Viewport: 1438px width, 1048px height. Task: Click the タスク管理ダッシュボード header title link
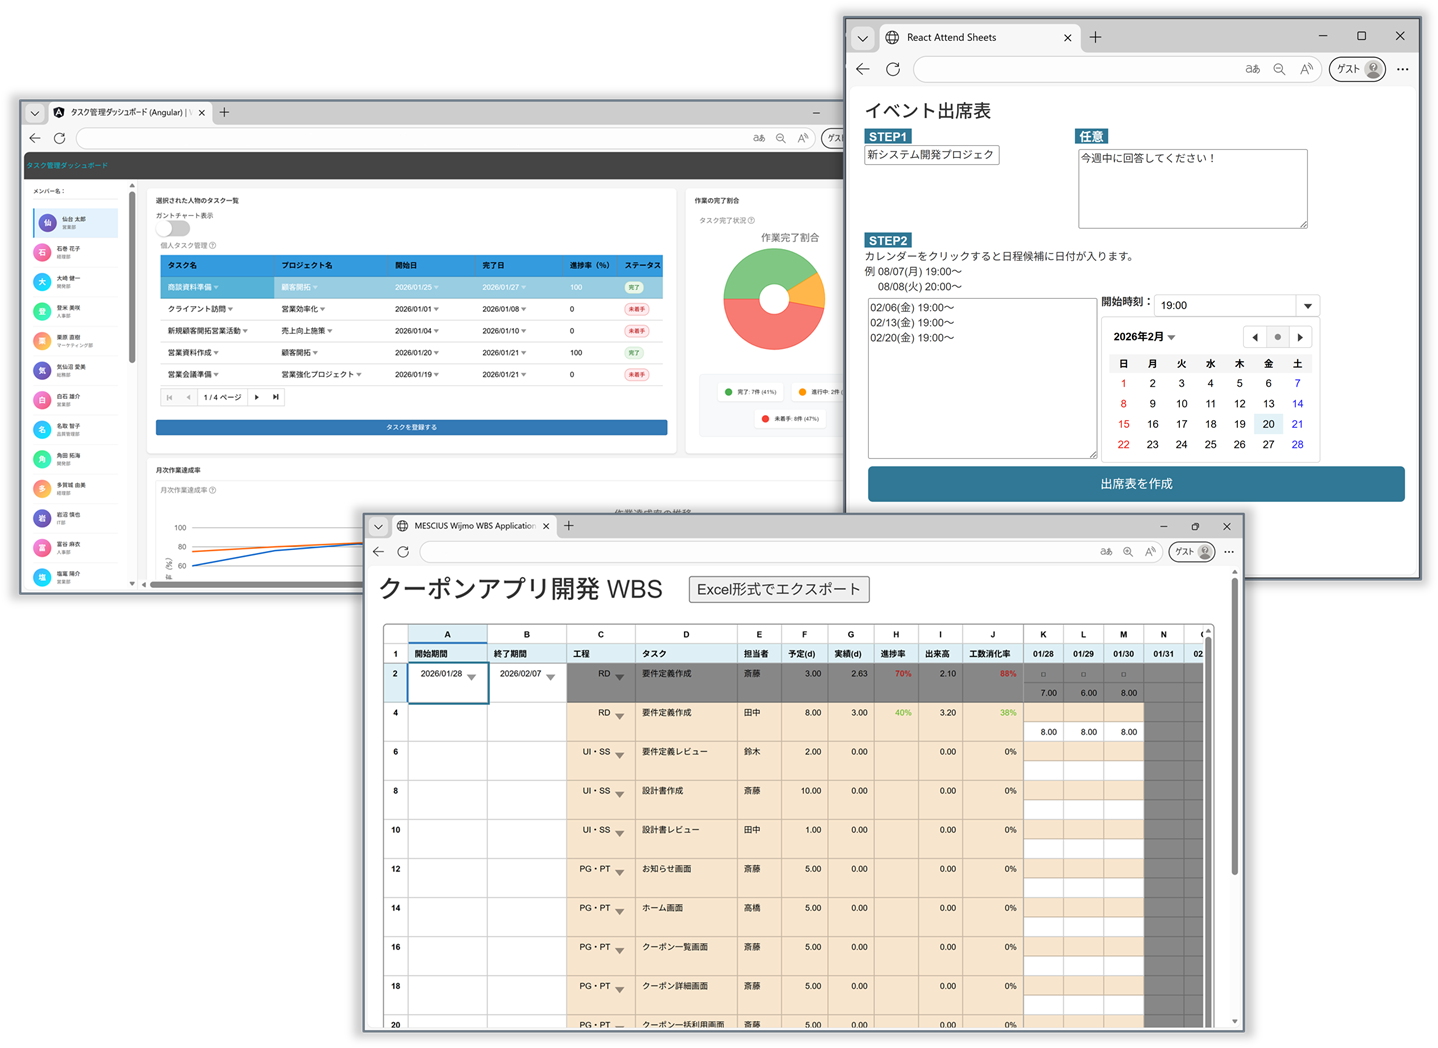pos(67,165)
